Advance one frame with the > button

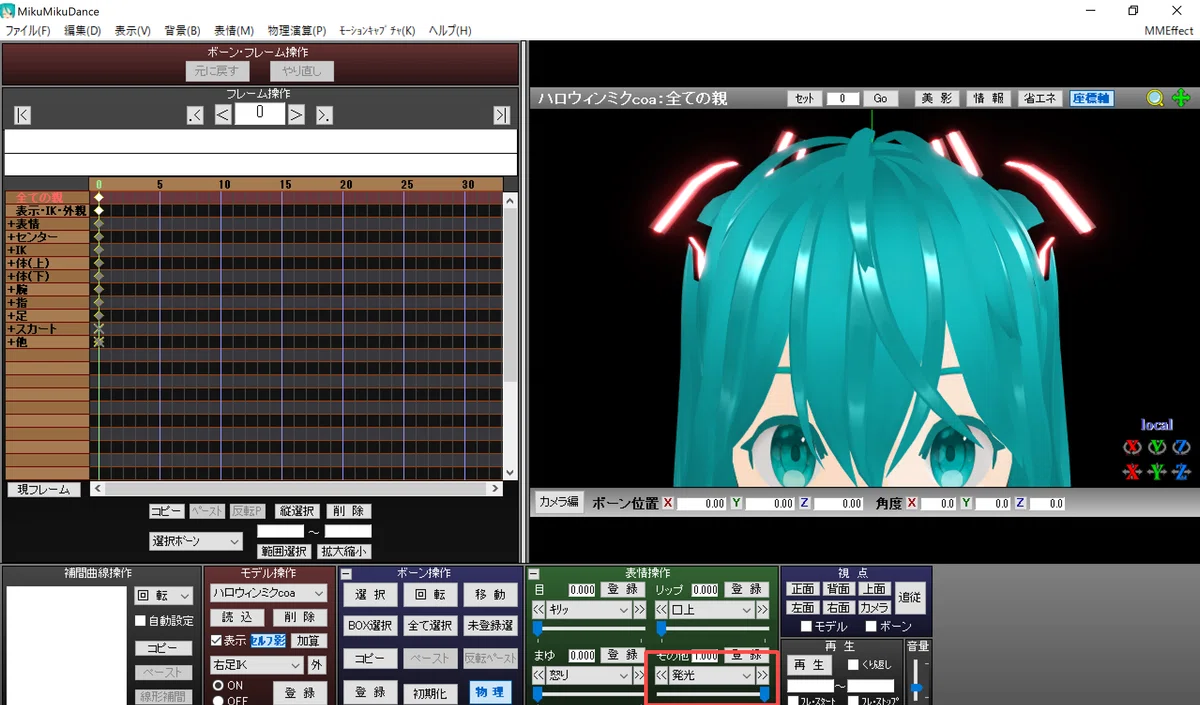click(296, 116)
